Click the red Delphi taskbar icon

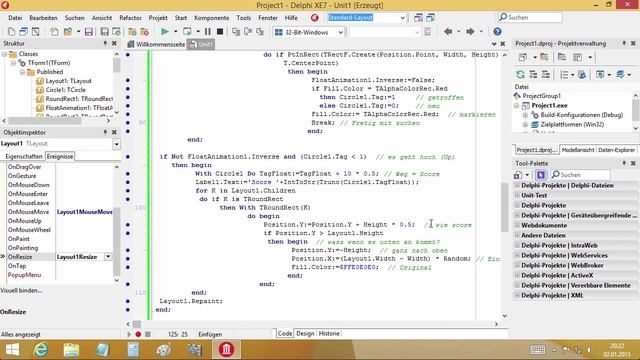point(226,349)
